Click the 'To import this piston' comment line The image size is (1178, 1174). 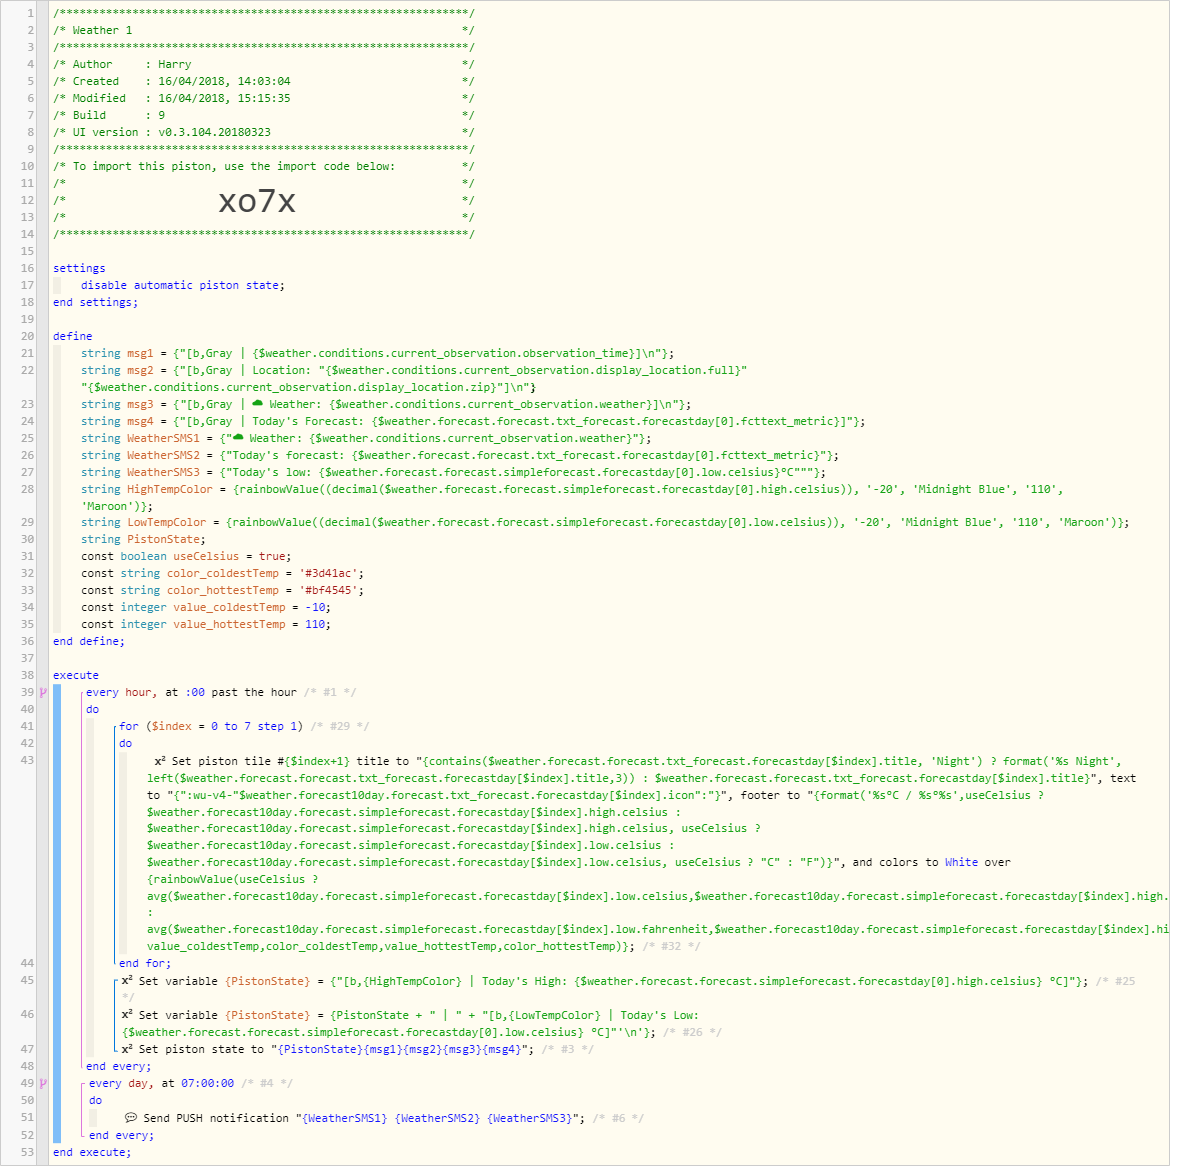264,169
